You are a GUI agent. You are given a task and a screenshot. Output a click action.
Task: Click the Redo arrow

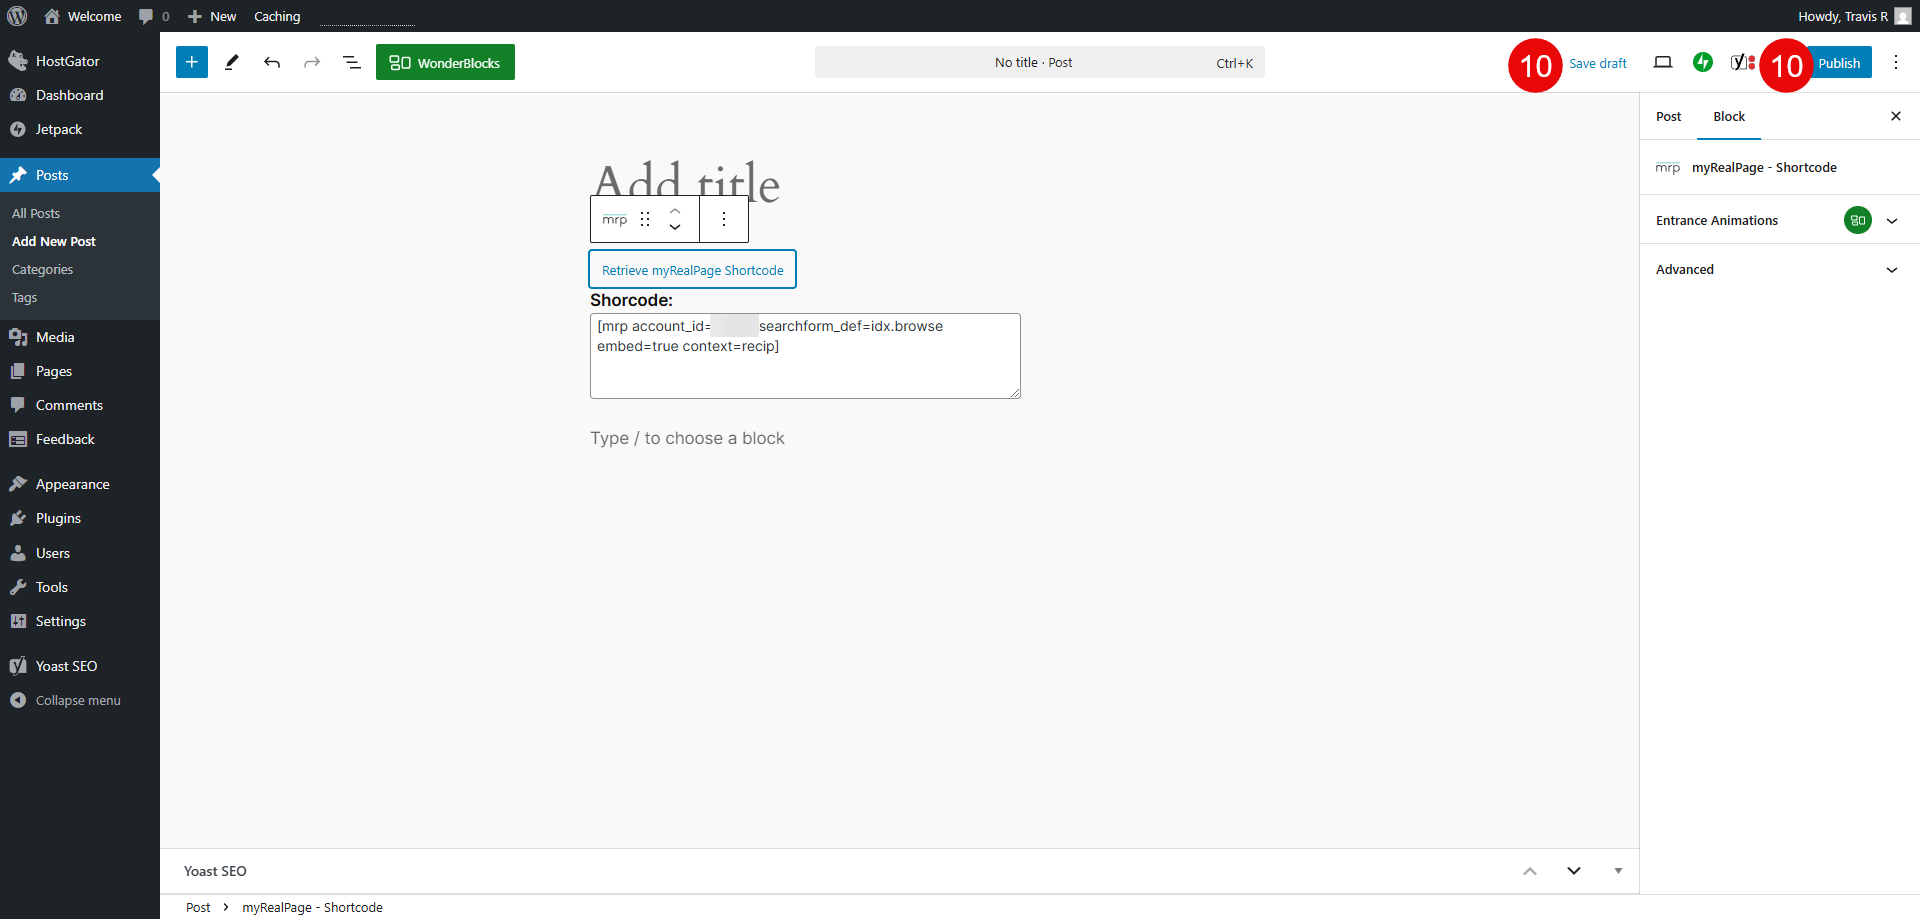pyautogui.click(x=312, y=62)
